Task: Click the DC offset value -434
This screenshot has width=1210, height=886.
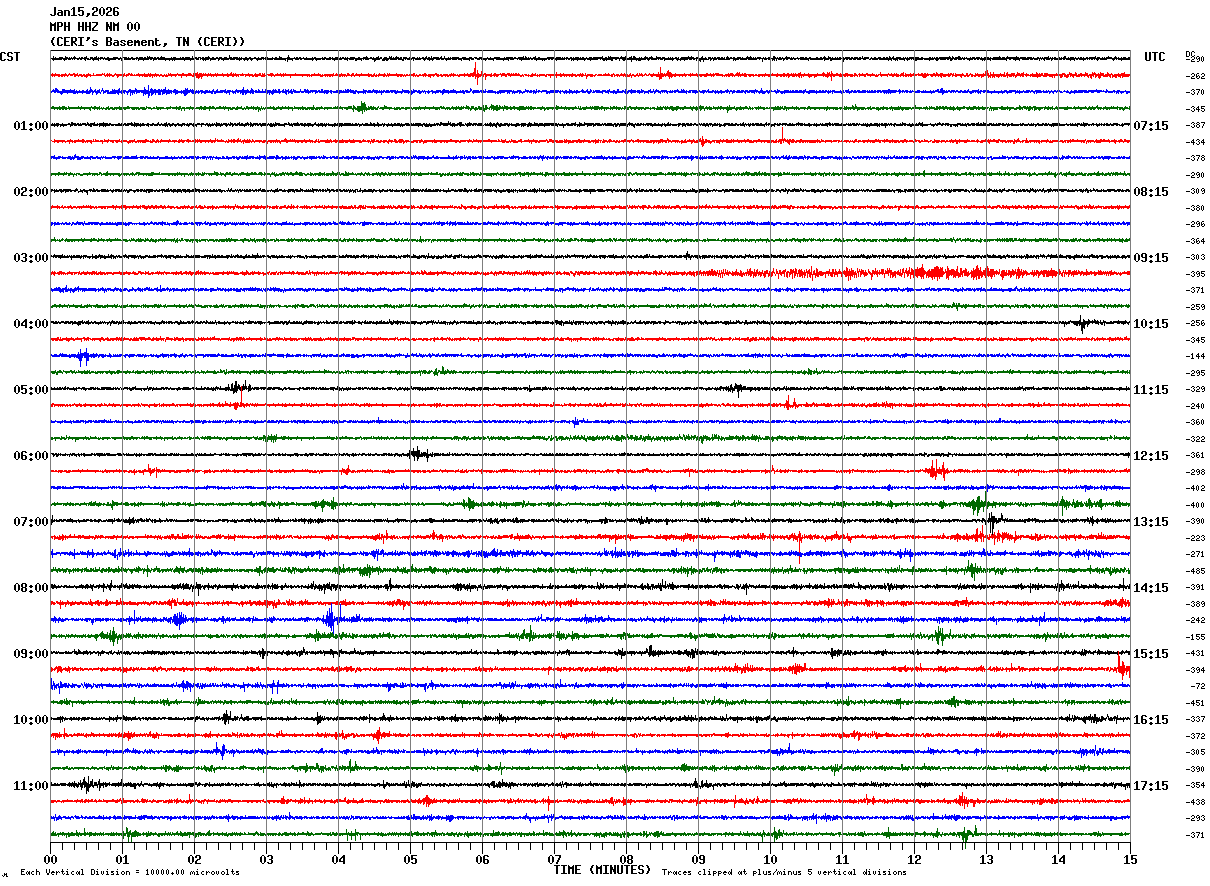Action: pos(1195,142)
